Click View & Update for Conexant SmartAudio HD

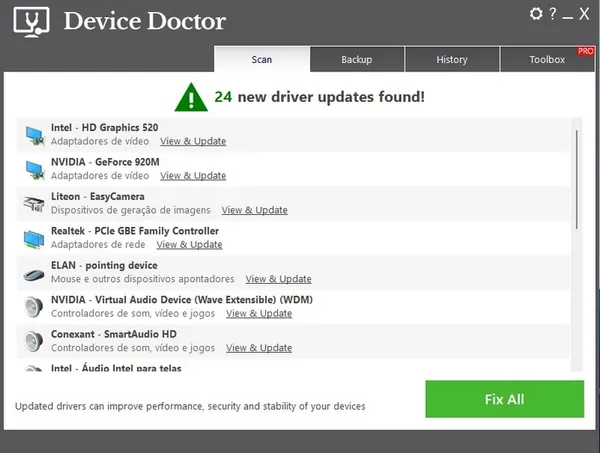259,348
